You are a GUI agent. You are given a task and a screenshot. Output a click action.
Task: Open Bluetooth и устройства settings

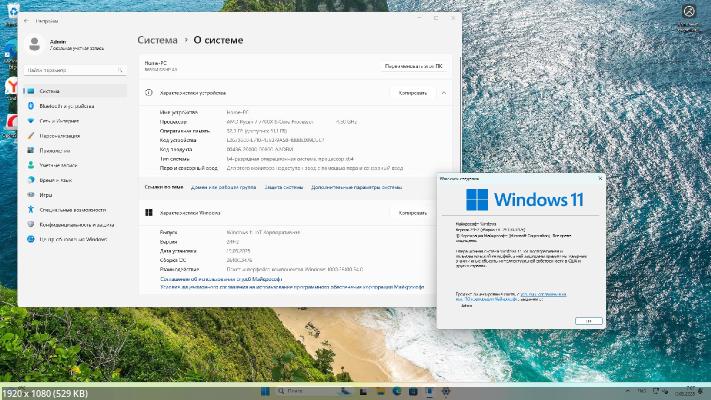75,106
